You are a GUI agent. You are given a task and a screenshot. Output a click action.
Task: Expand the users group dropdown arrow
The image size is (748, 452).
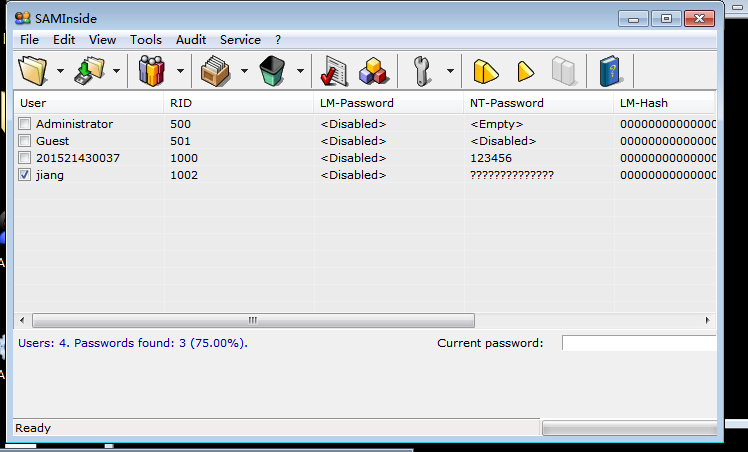180,71
